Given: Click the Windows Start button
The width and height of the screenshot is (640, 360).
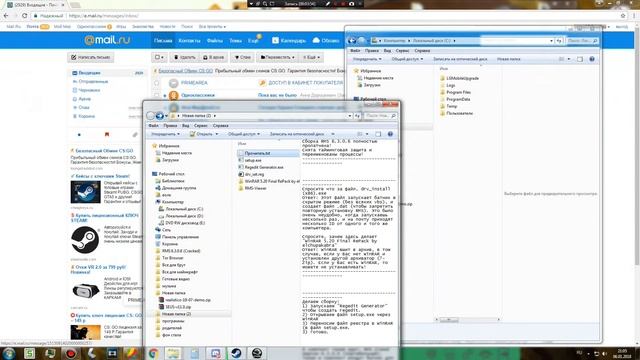Looking at the screenshot, I should 8,353.
